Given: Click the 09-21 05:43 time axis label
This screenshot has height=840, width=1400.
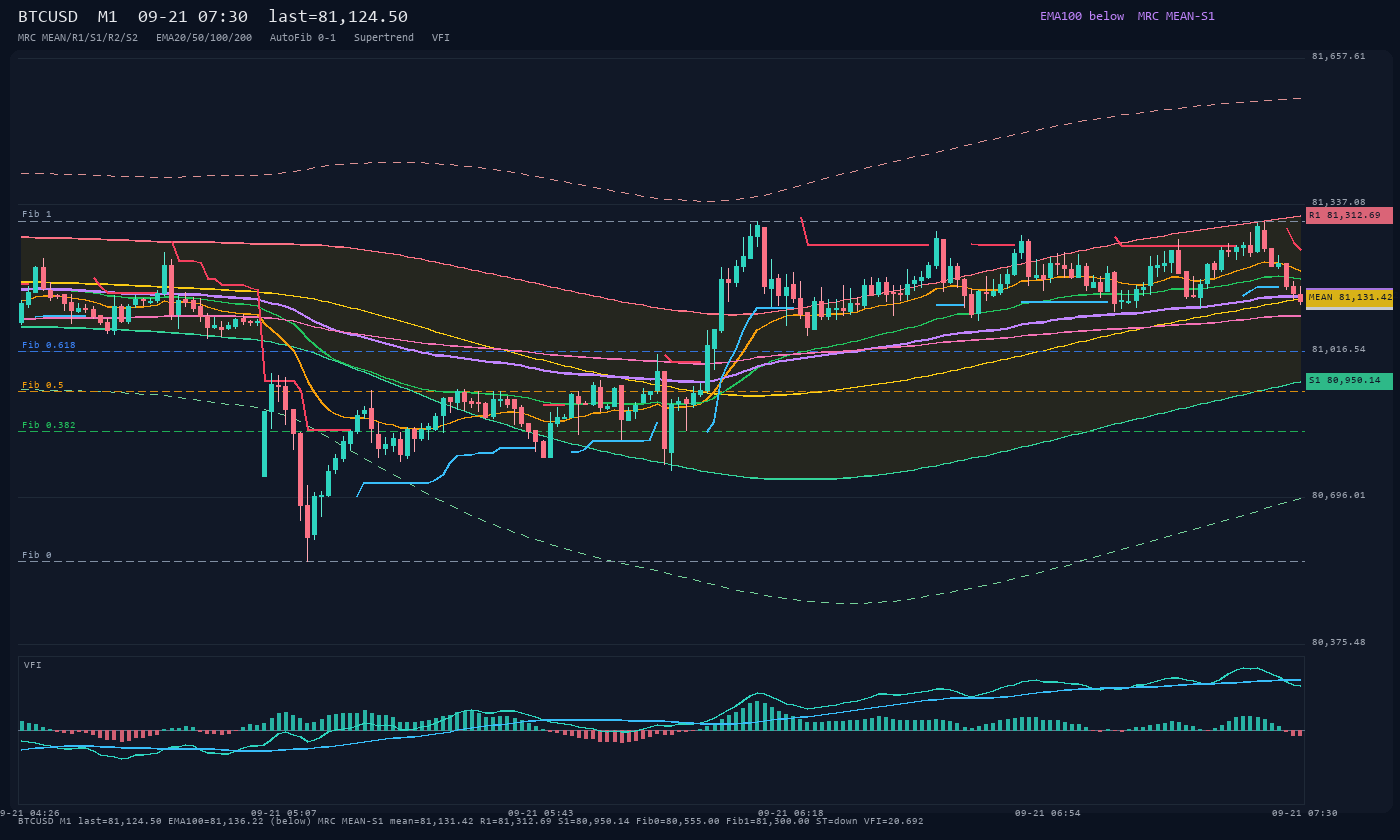Looking at the screenshot, I should point(541,813).
